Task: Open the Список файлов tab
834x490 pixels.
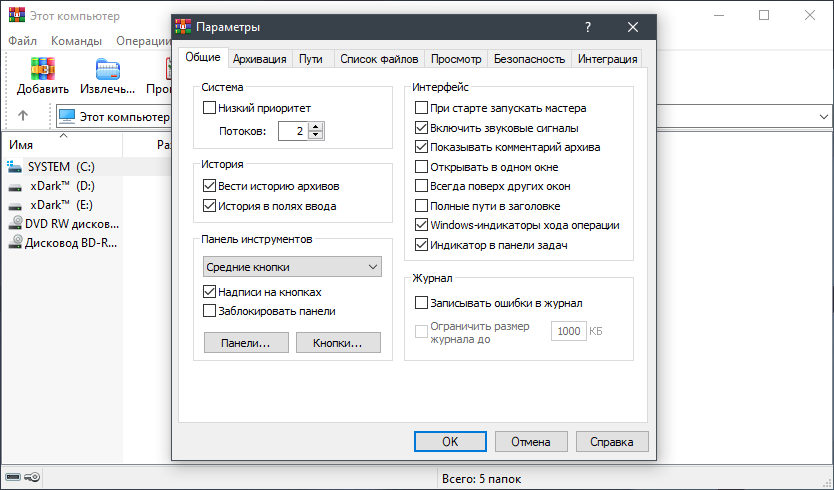Action: 379,59
